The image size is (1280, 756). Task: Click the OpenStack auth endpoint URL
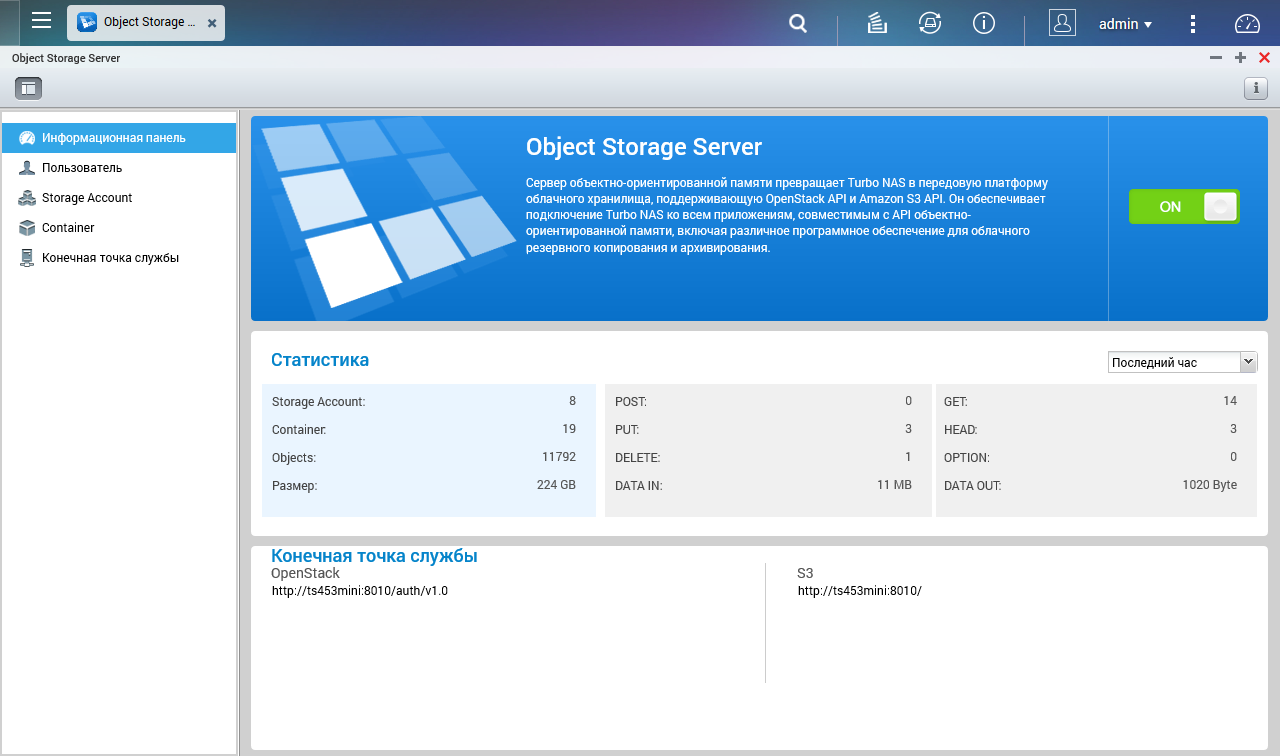point(360,591)
